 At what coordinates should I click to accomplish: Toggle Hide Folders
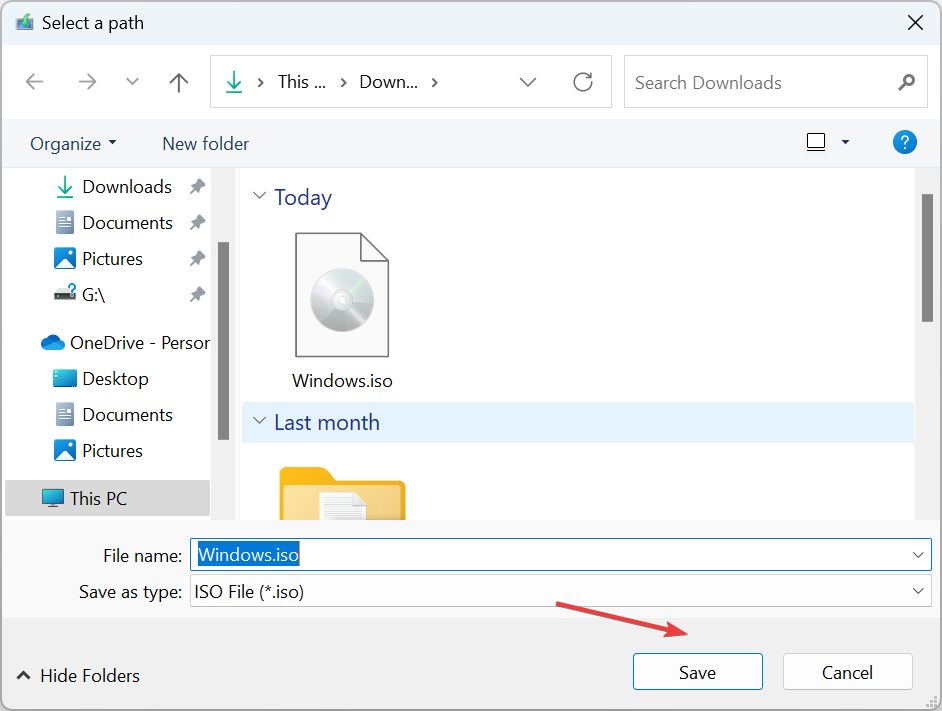(x=78, y=676)
